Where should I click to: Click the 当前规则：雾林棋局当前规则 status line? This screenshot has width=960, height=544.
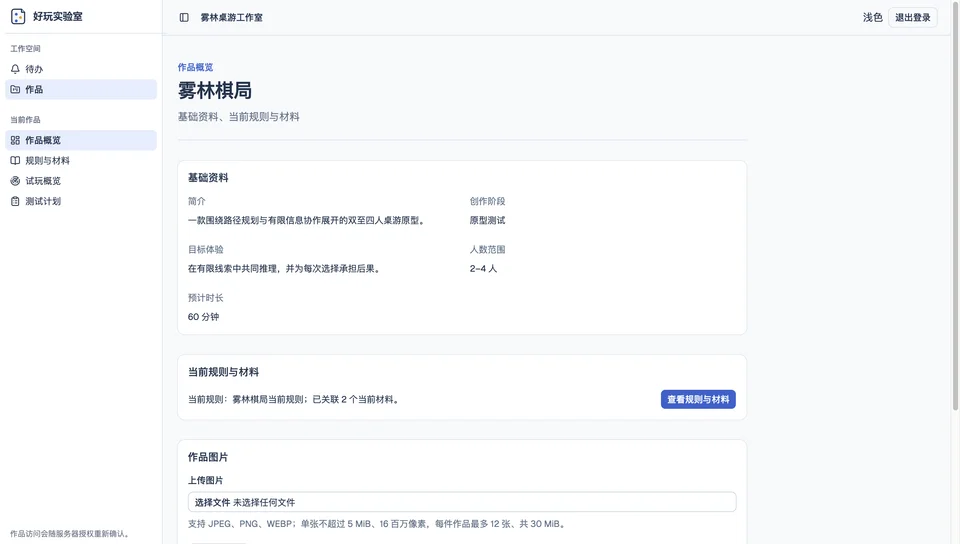click(295, 400)
